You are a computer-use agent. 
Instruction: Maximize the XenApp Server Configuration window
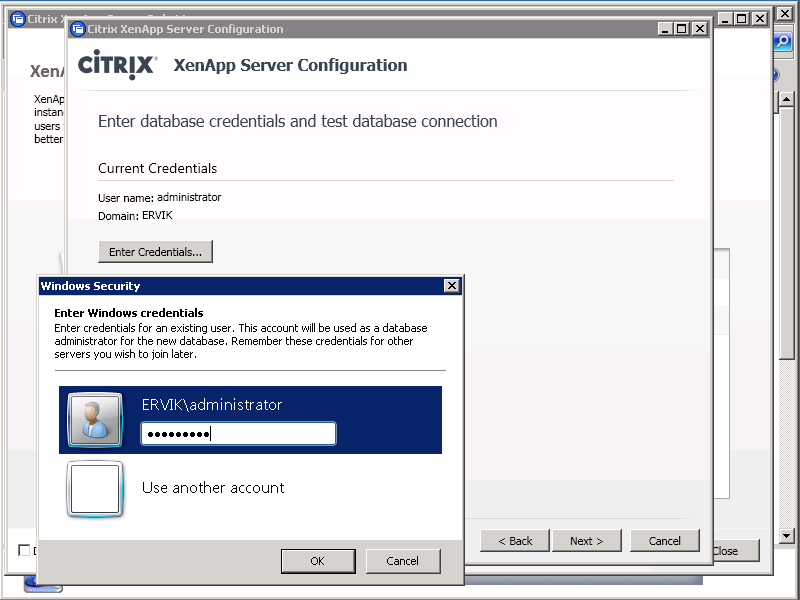[x=682, y=29]
